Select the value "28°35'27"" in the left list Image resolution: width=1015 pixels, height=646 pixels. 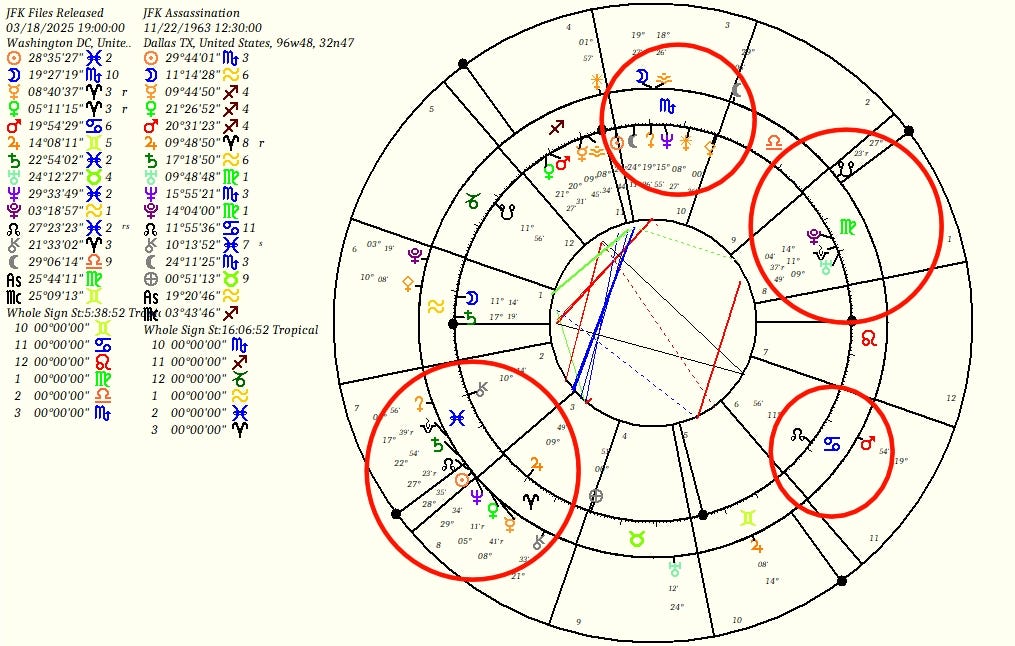click(56, 58)
